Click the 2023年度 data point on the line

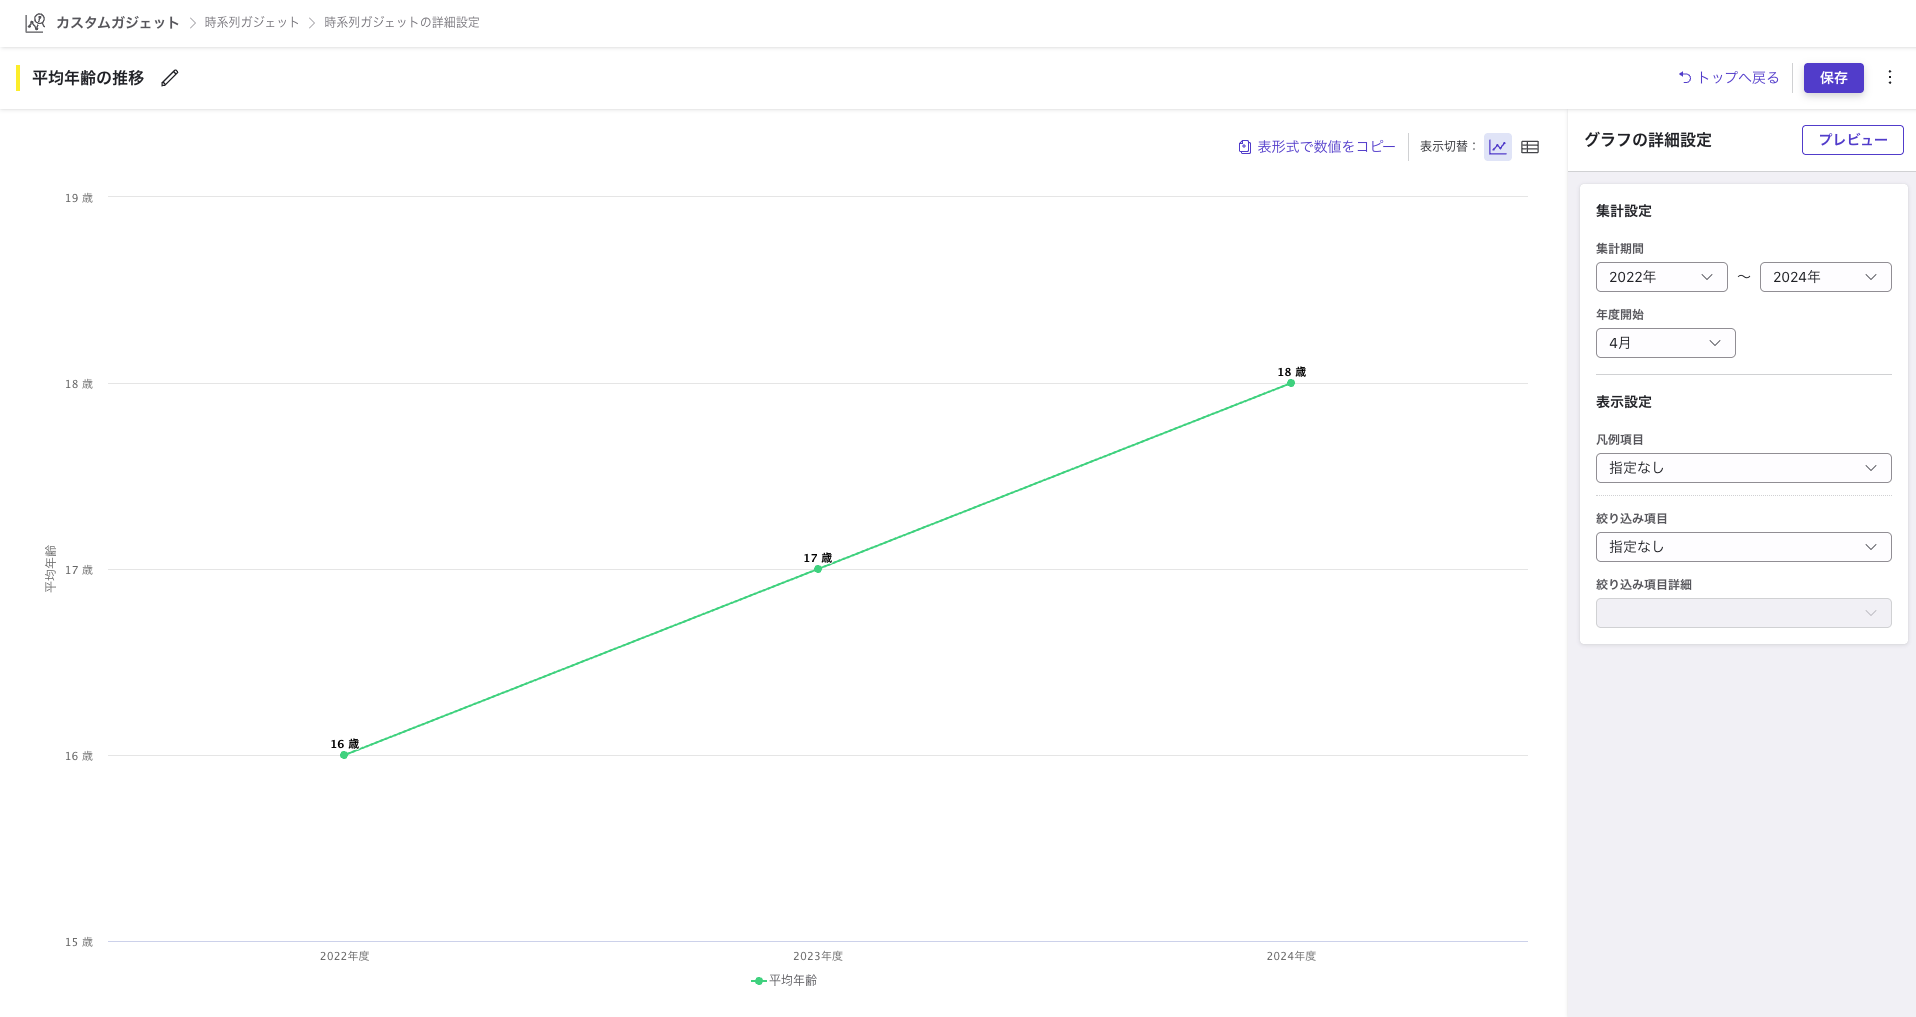818,569
